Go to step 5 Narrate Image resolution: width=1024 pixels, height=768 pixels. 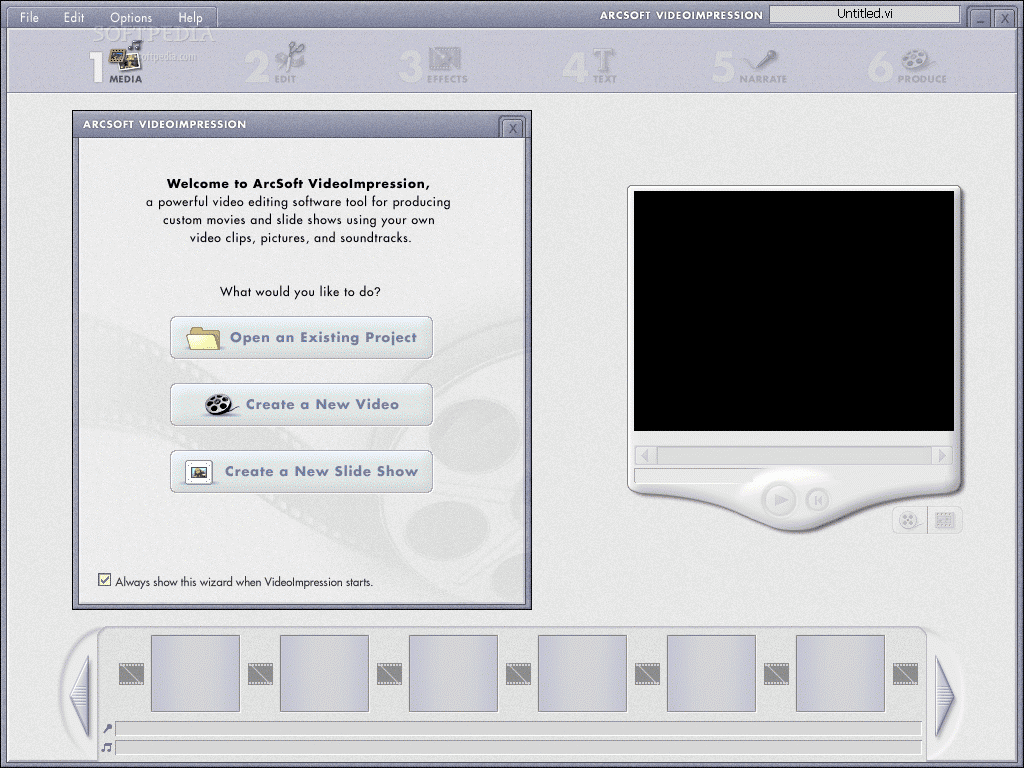pyautogui.click(x=750, y=65)
